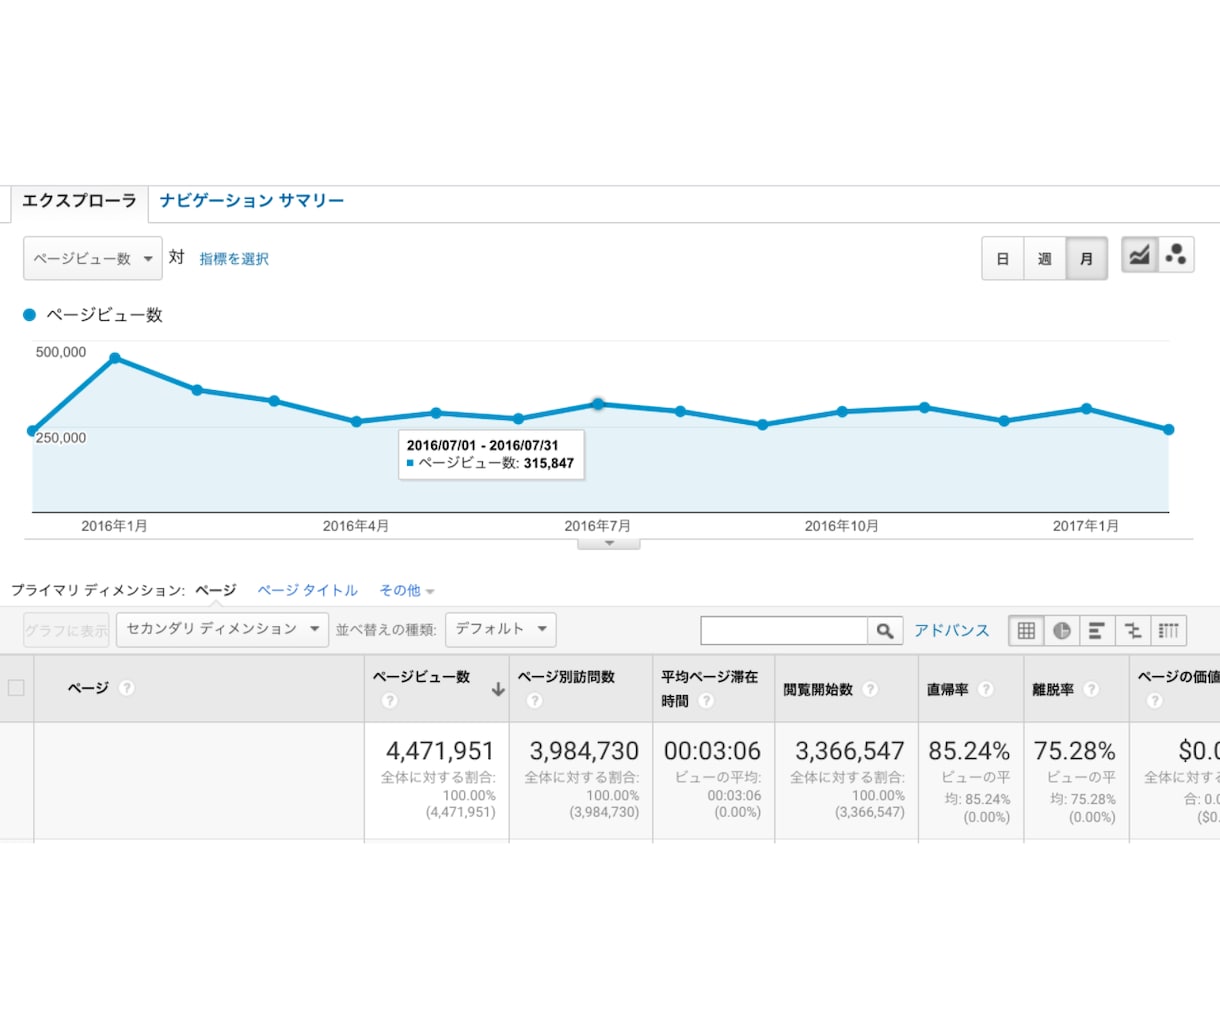The image size is (1220, 1033).
Task: Switch to motion chart view icon
Action: tap(1176, 255)
